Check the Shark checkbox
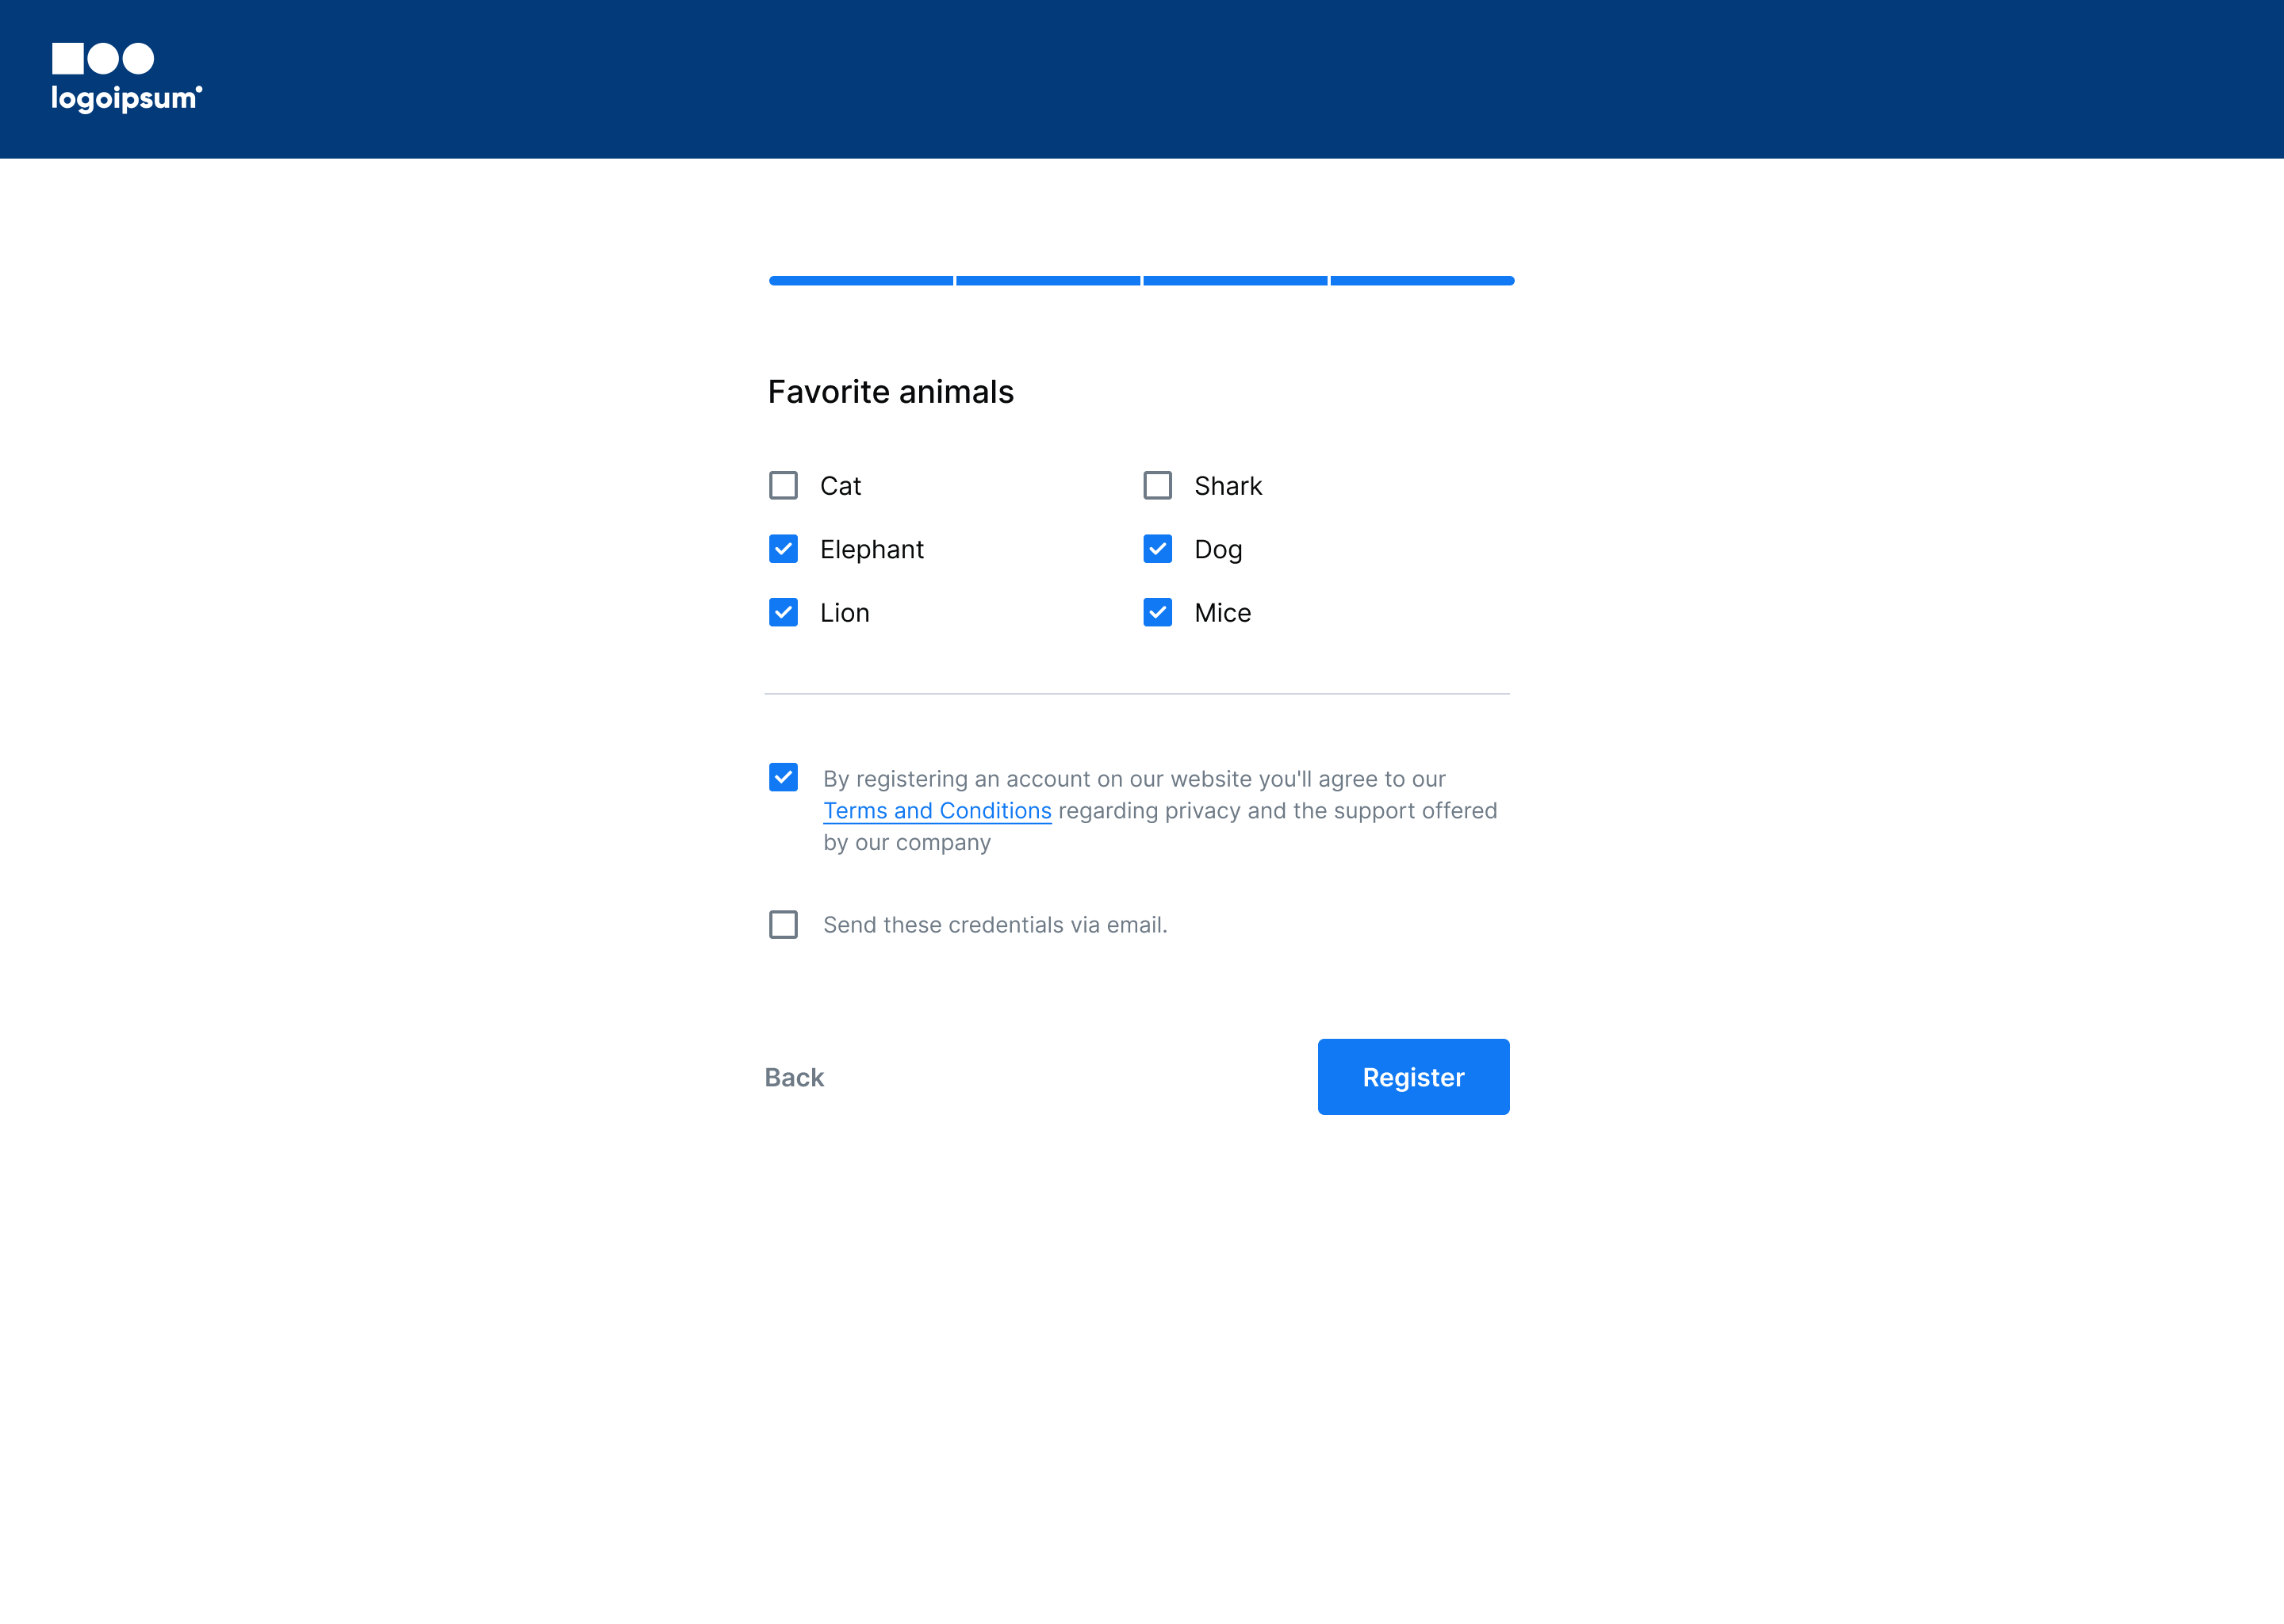Screen dimensions: 2284x1624 tap(1157, 485)
